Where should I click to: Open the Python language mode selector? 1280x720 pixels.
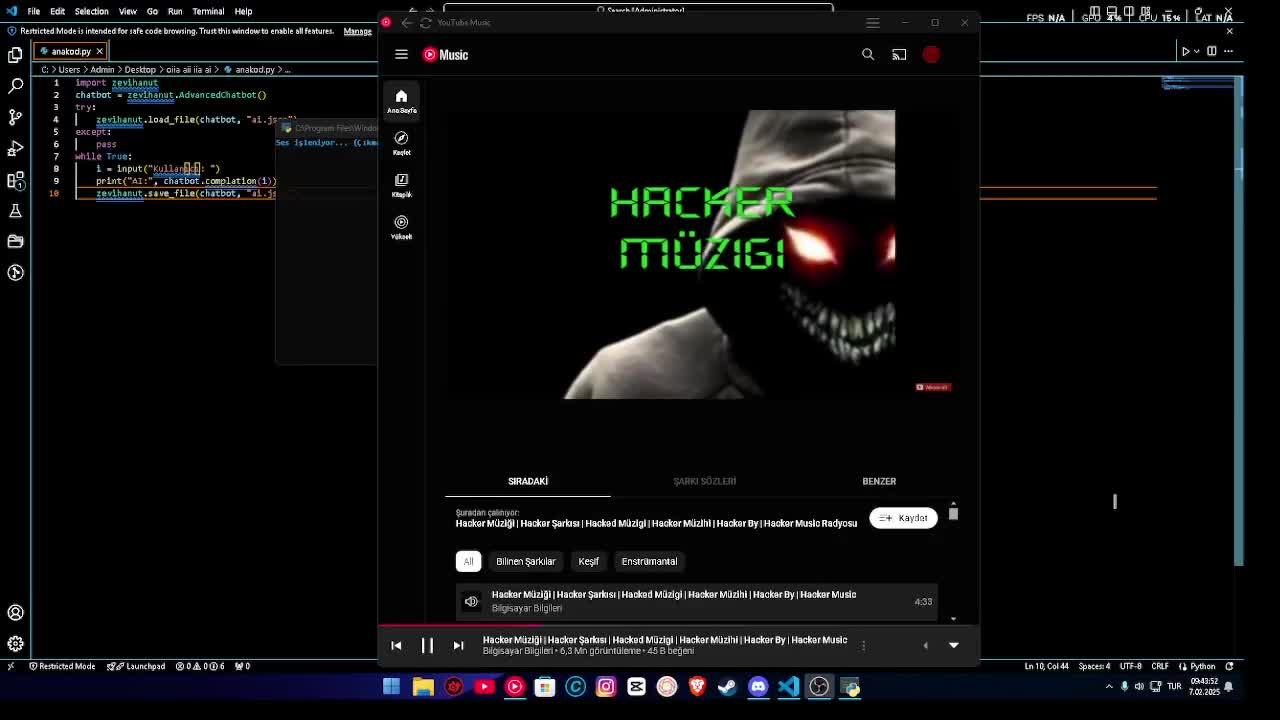click(x=1202, y=666)
